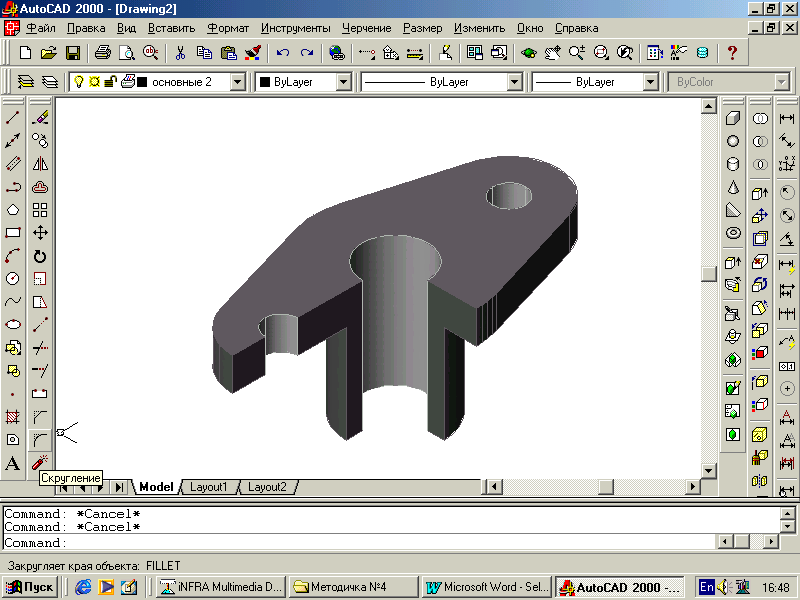Expand the ByColor plot style dropdown
This screenshot has height=600, width=800.
(x=782, y=82)
